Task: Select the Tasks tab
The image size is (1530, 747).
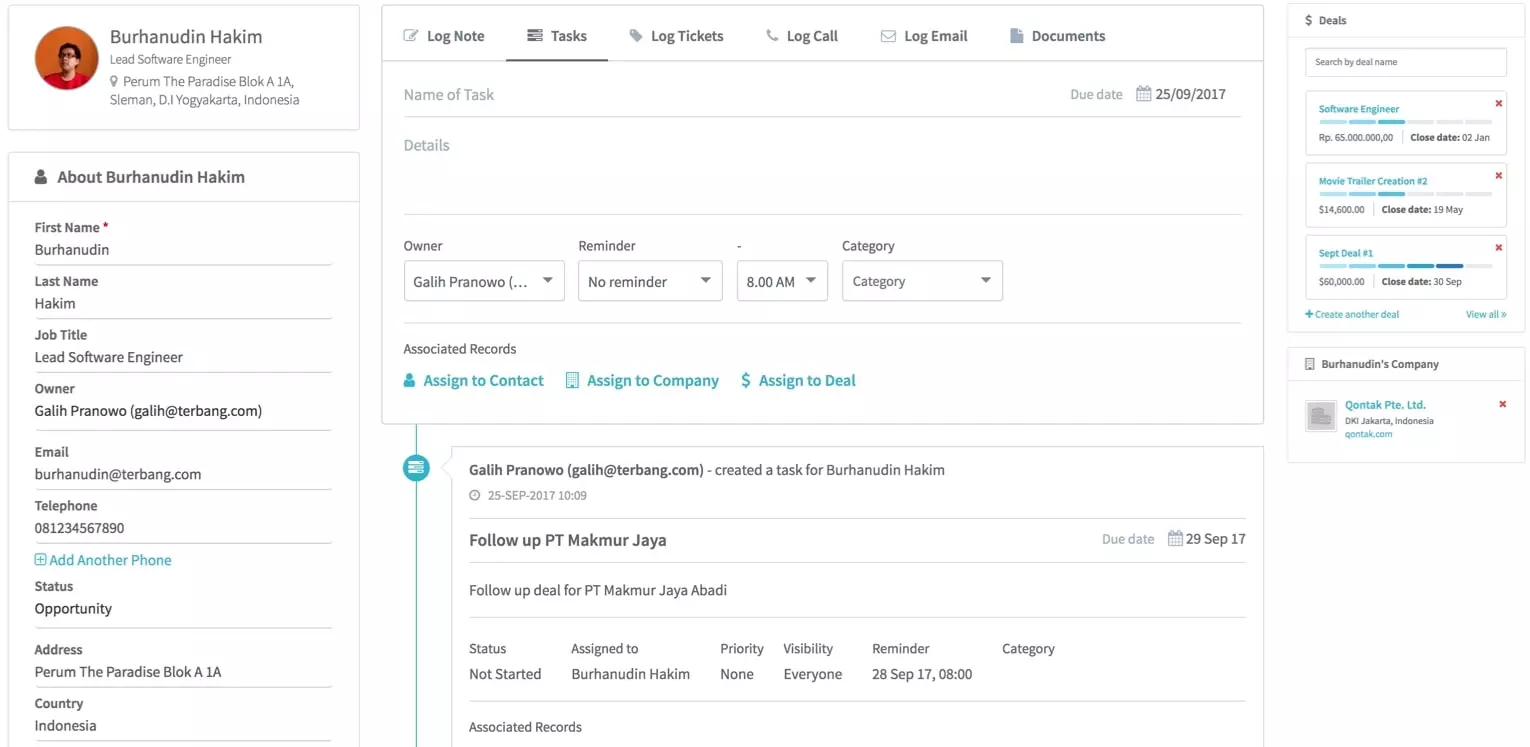Action: point(556,36)
